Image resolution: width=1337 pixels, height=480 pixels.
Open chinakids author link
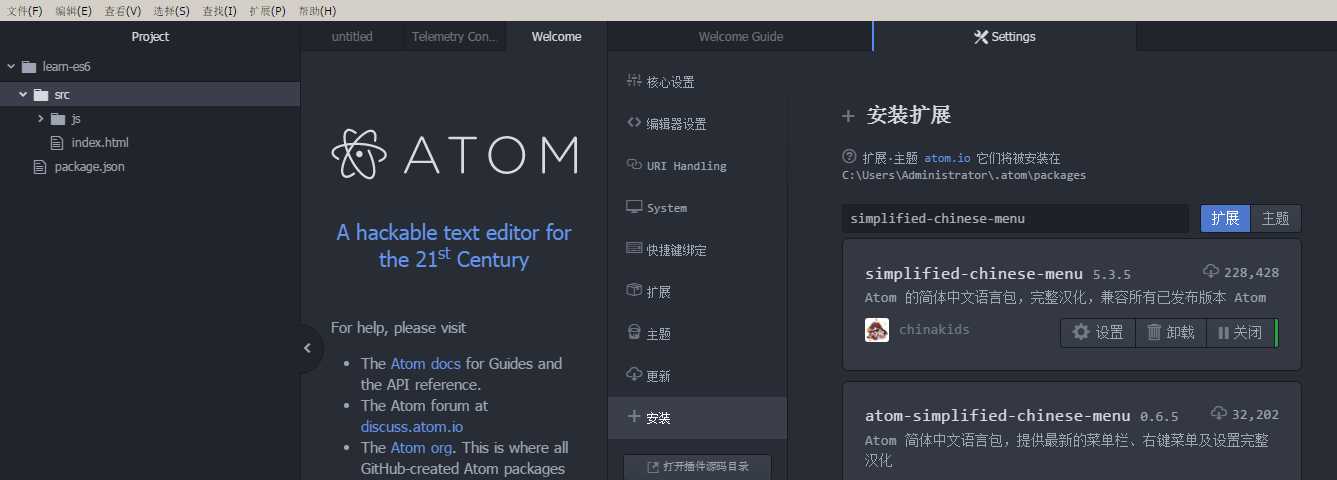click(x=934, y=330)
